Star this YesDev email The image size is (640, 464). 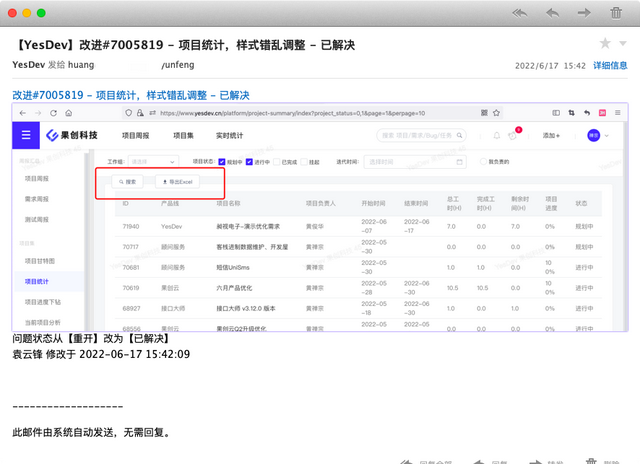click(x=605, y=43)
